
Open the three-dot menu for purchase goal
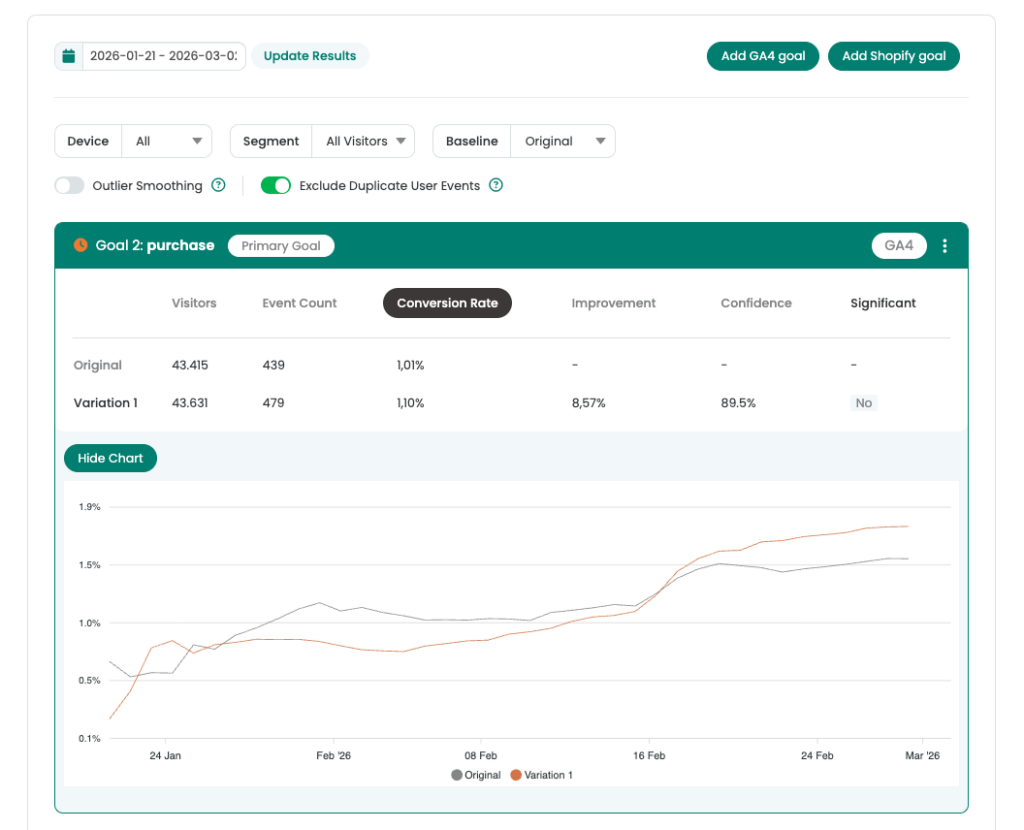coord(945,246)
